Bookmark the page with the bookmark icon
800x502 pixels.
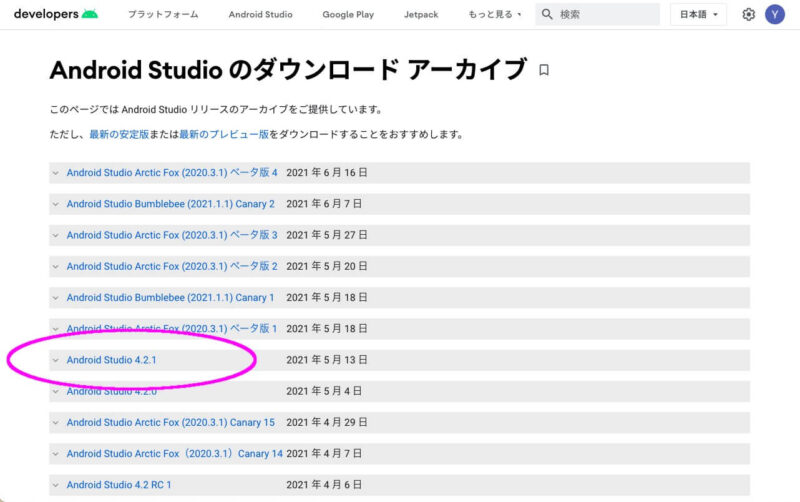click(x=544, y=70)
